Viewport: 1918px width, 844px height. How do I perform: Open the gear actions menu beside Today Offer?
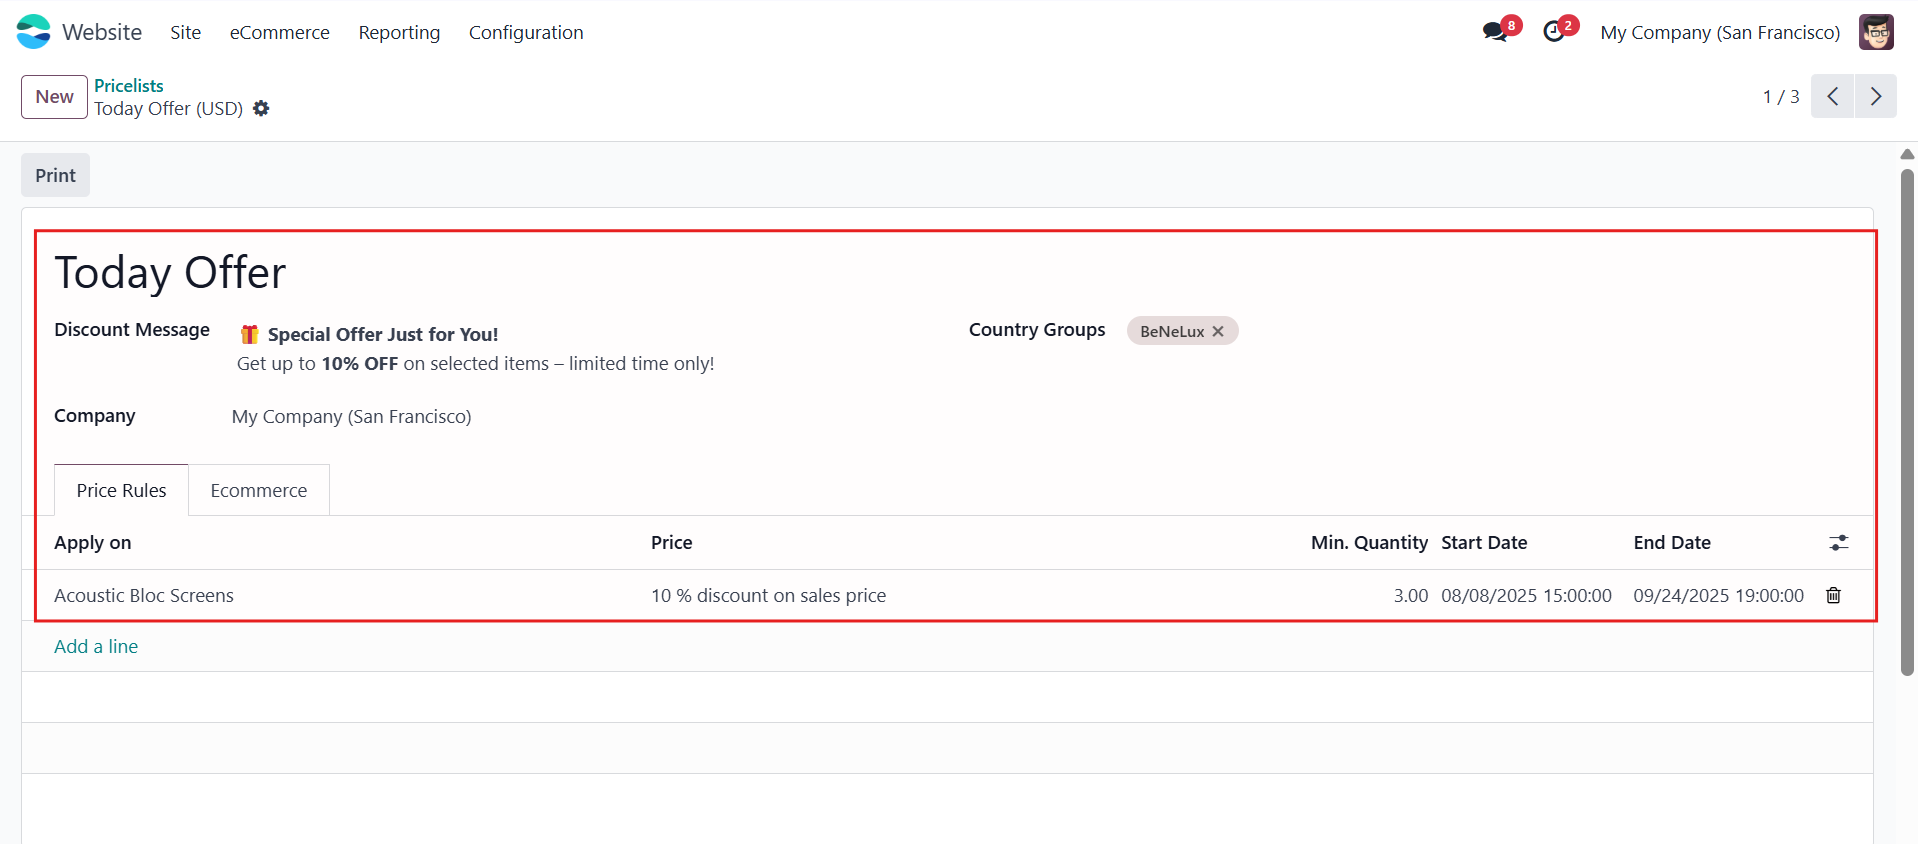(x=261, y=108)
